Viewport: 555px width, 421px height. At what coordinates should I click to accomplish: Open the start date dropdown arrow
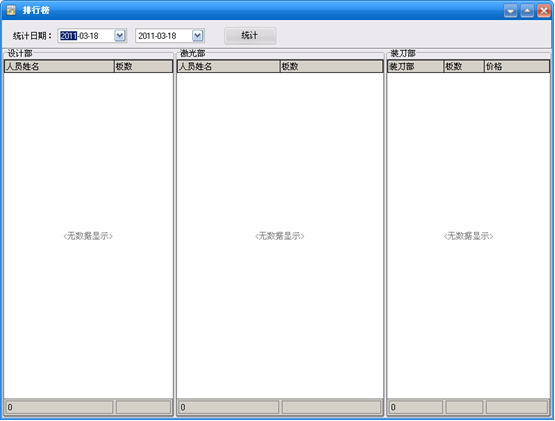(x=120, y=35)
